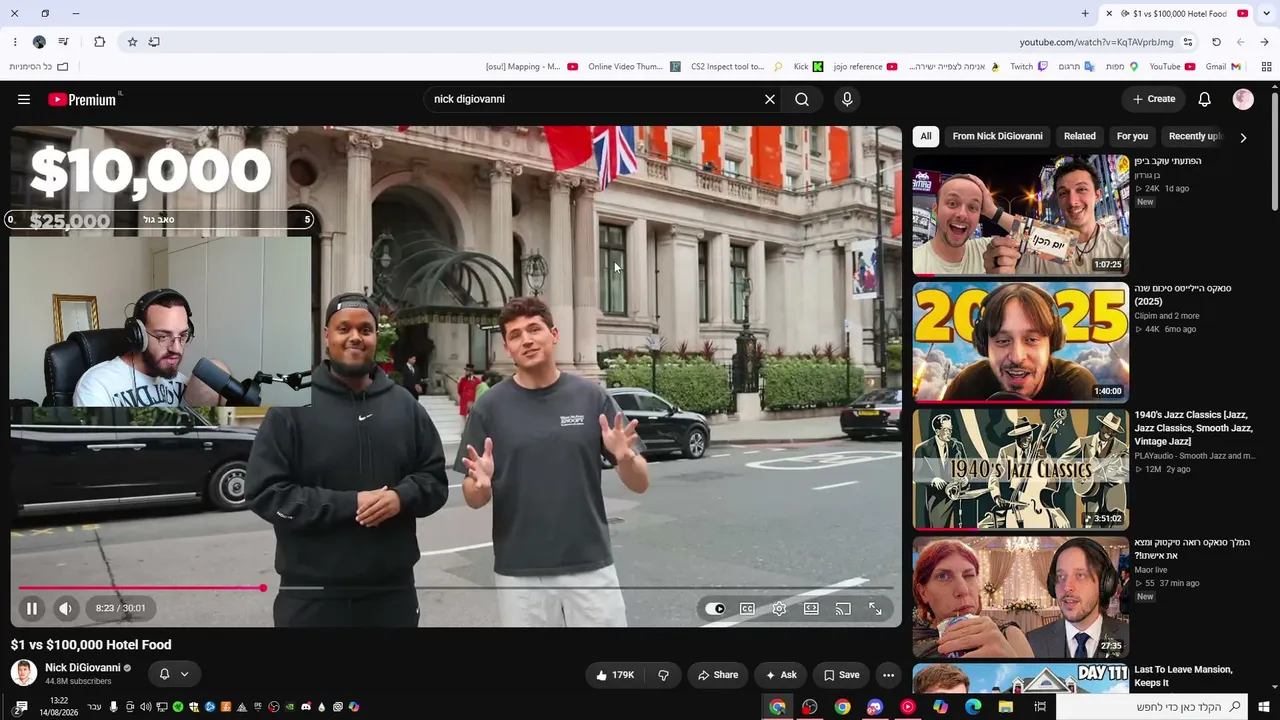Expand the subscription notification bell dropdown
Viewport: 1280px width, 720px height.
point(173,674)
